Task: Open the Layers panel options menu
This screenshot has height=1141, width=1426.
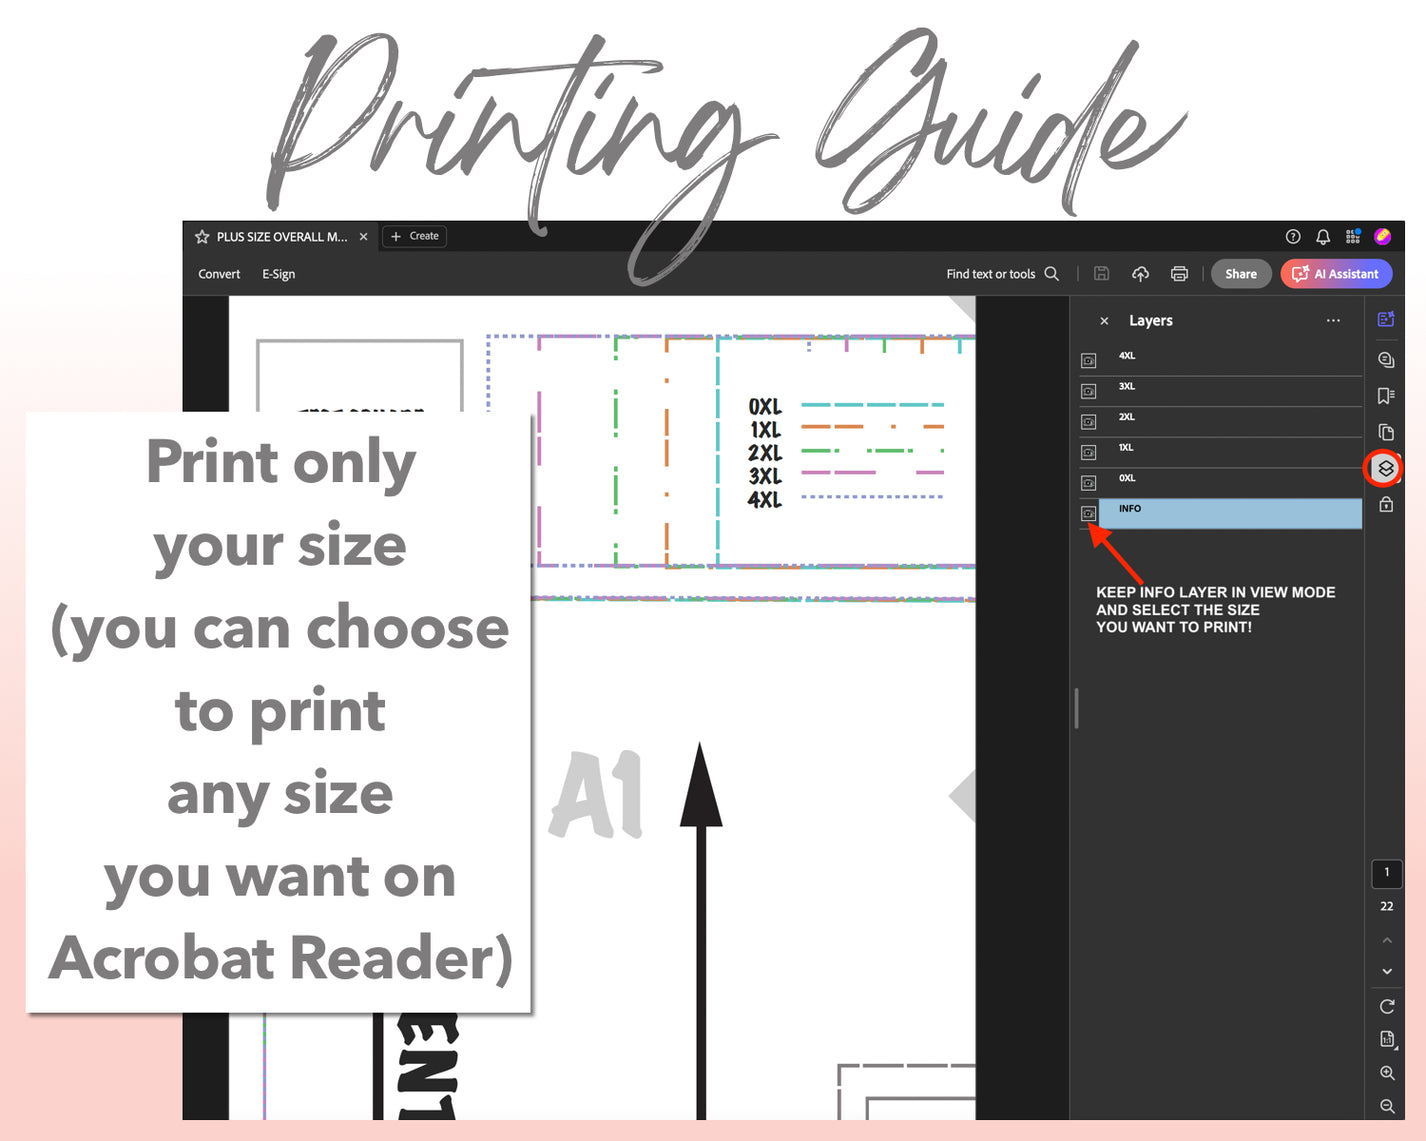Action: [1333, 321]
